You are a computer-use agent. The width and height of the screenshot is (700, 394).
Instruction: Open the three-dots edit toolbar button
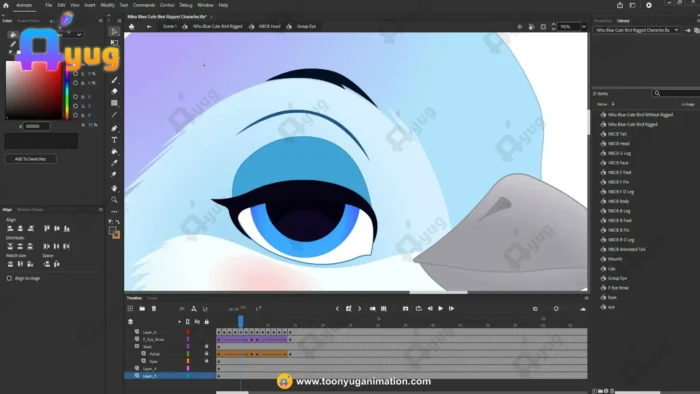point(114,212)
